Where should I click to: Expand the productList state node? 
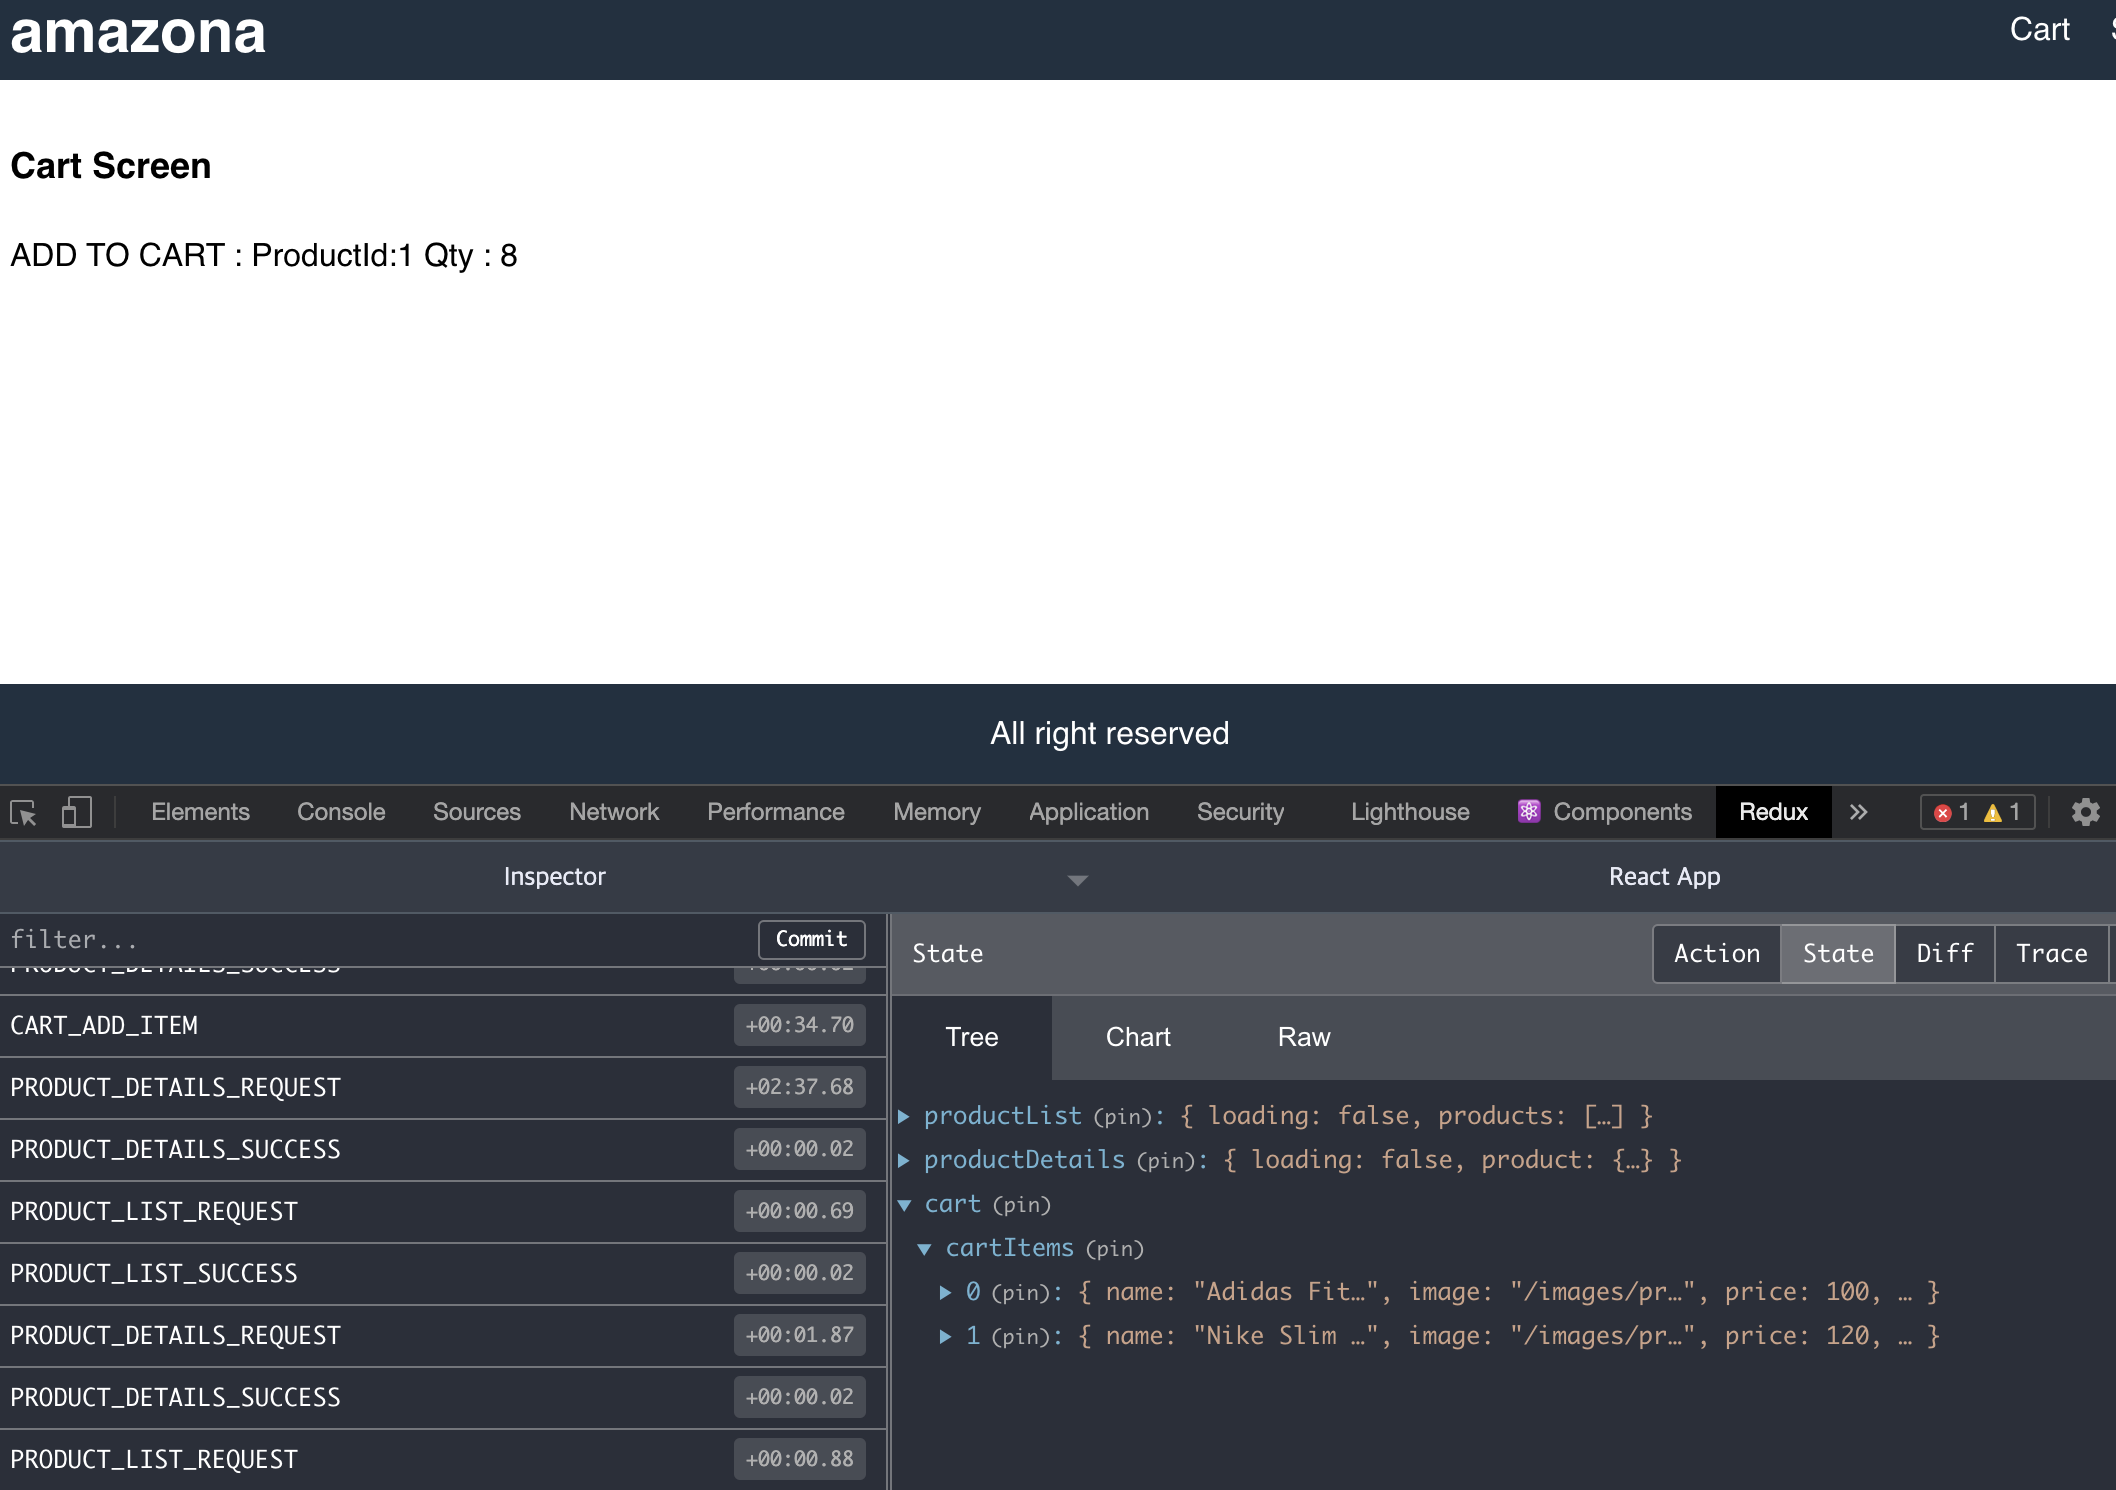coord(904,1116)
